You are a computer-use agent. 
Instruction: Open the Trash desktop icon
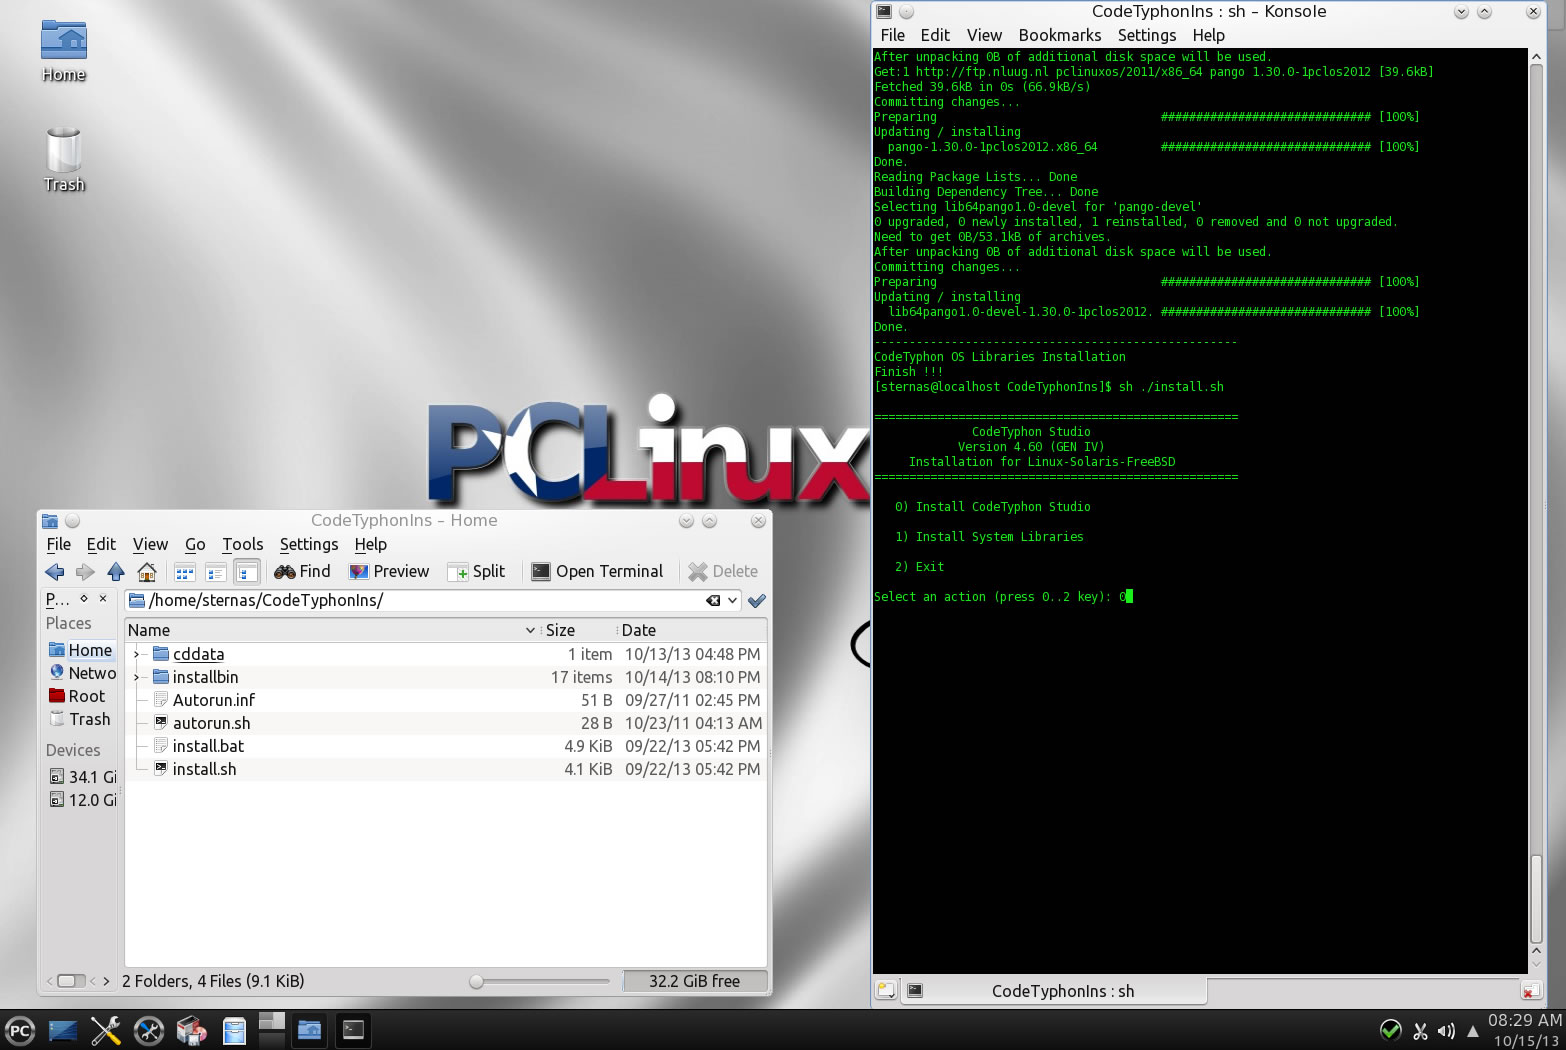64,159
